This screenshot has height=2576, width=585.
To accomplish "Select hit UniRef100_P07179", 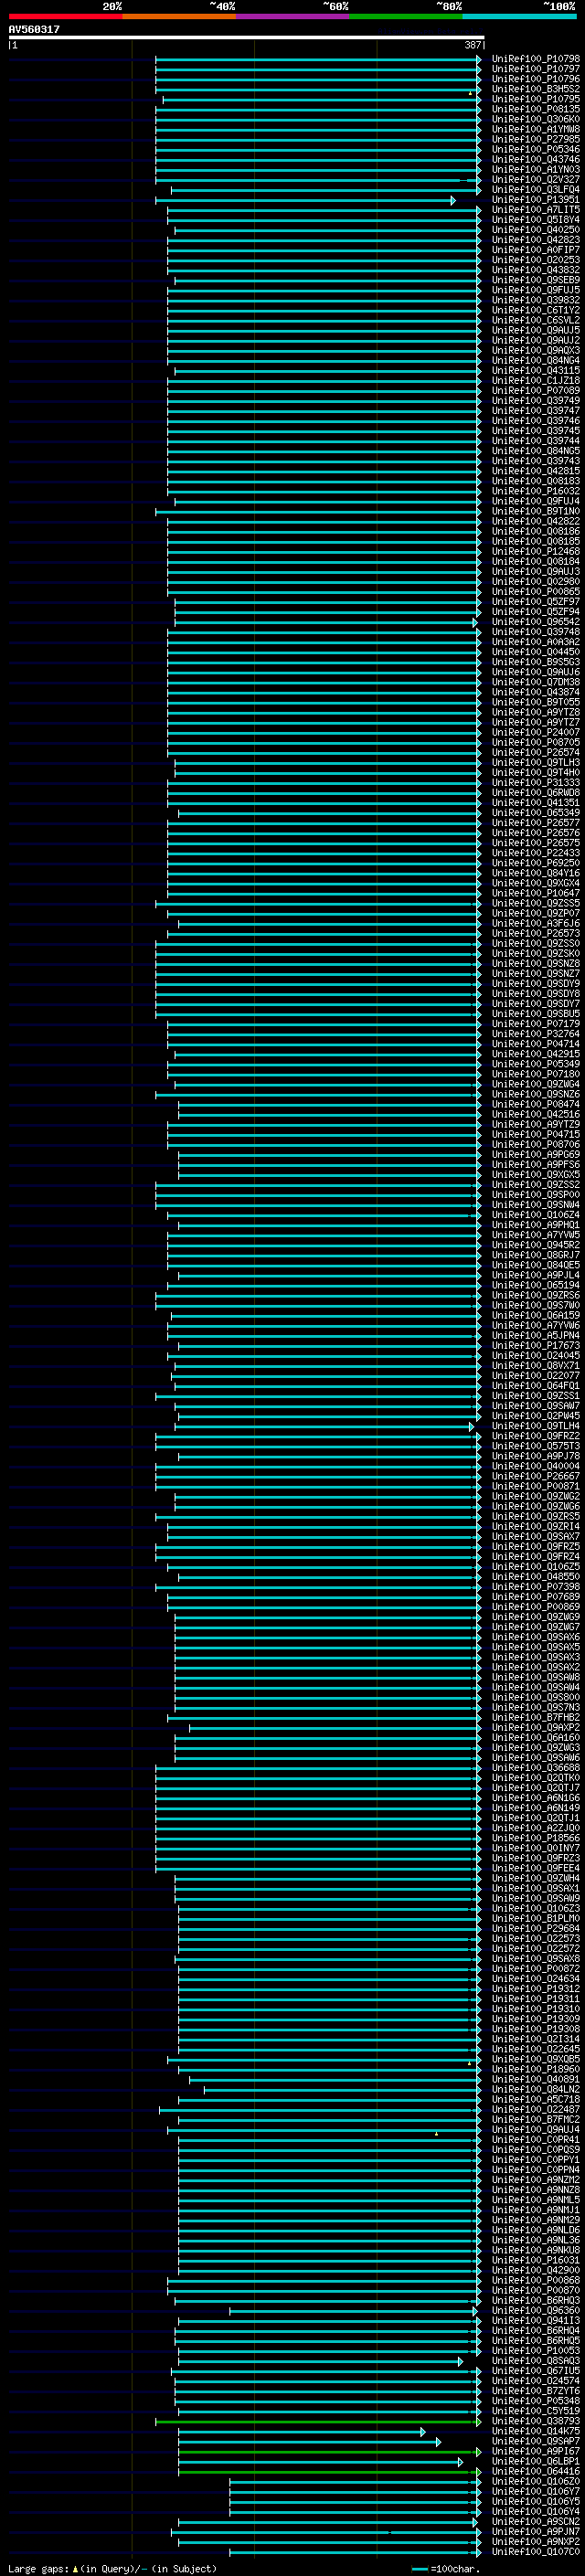I will (536, 1024).
